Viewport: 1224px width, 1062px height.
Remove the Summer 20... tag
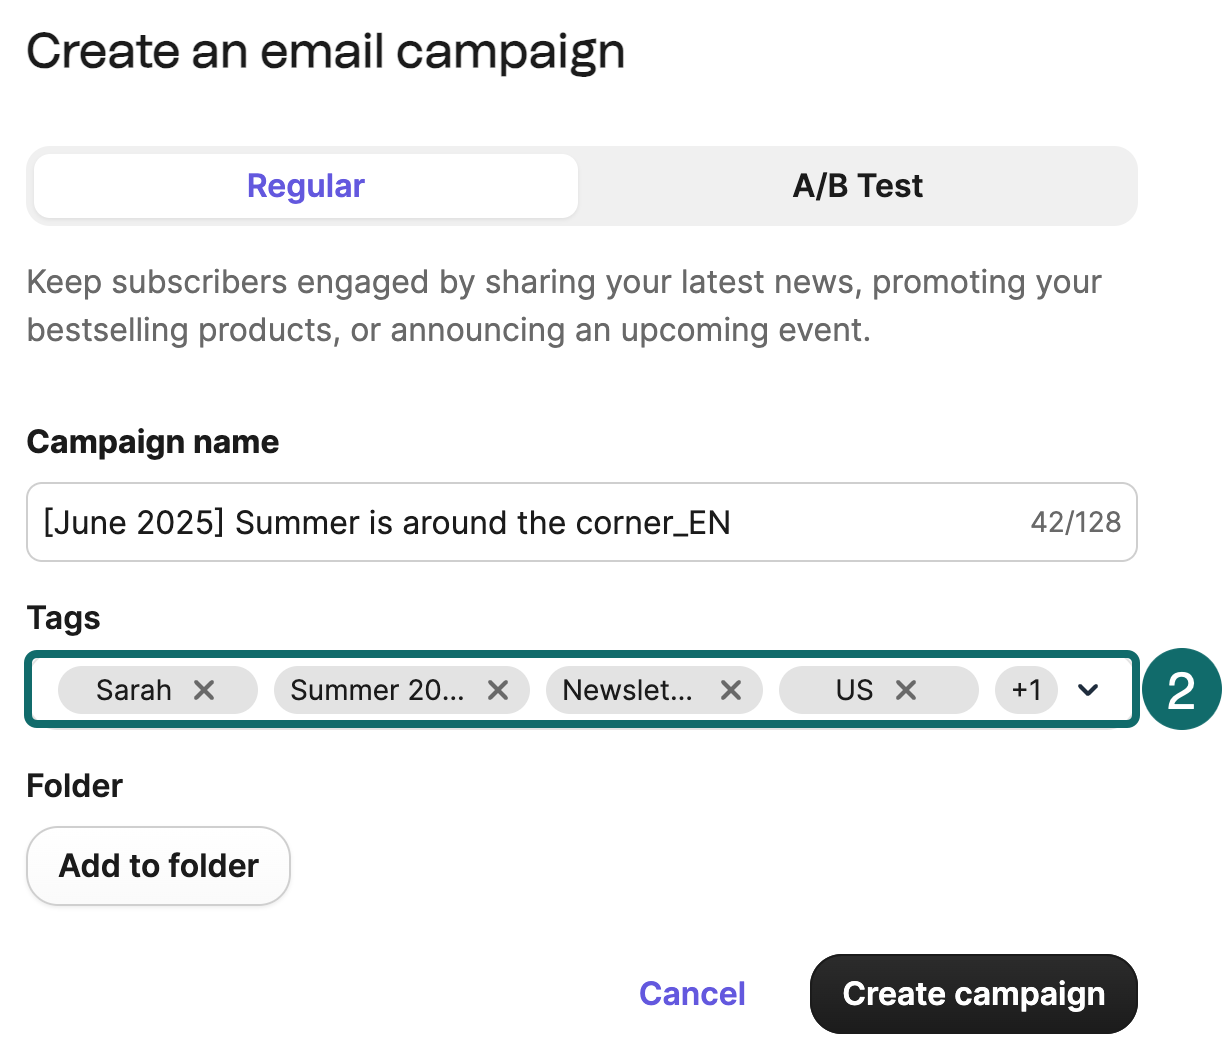[498, 689]
